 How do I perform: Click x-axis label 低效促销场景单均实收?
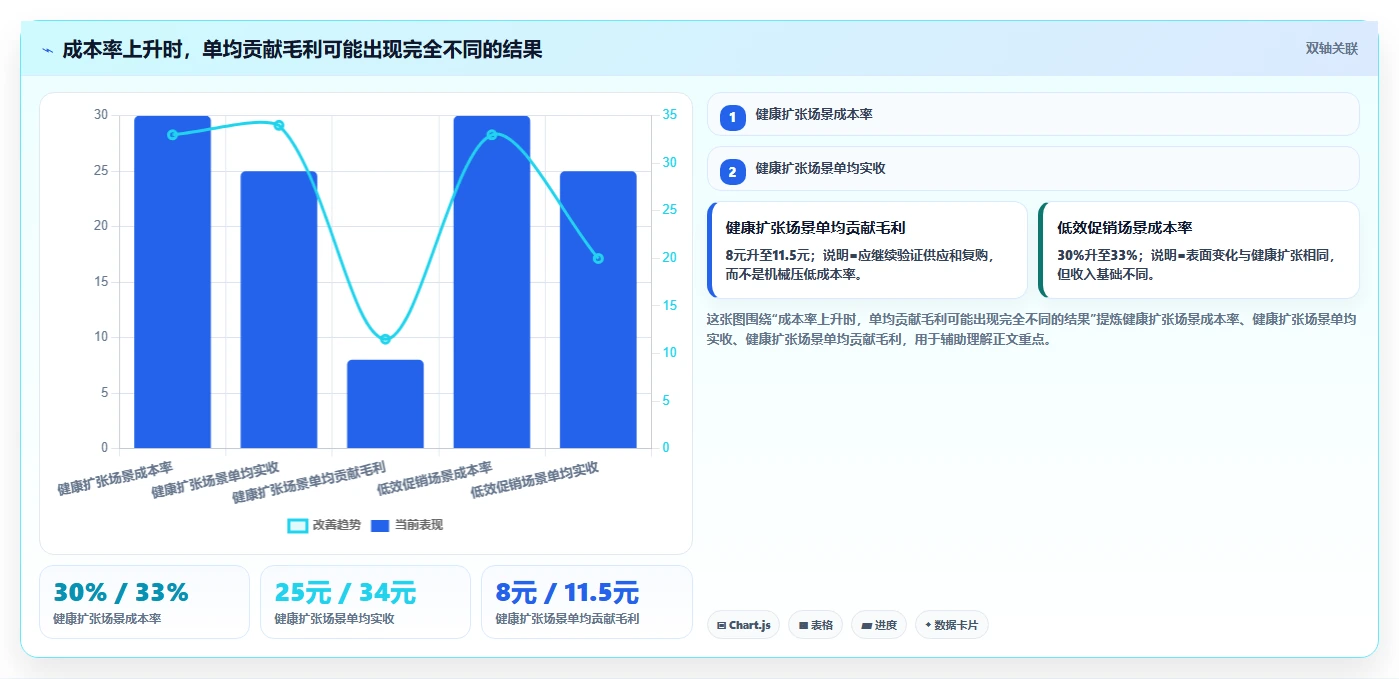(535, 480)
